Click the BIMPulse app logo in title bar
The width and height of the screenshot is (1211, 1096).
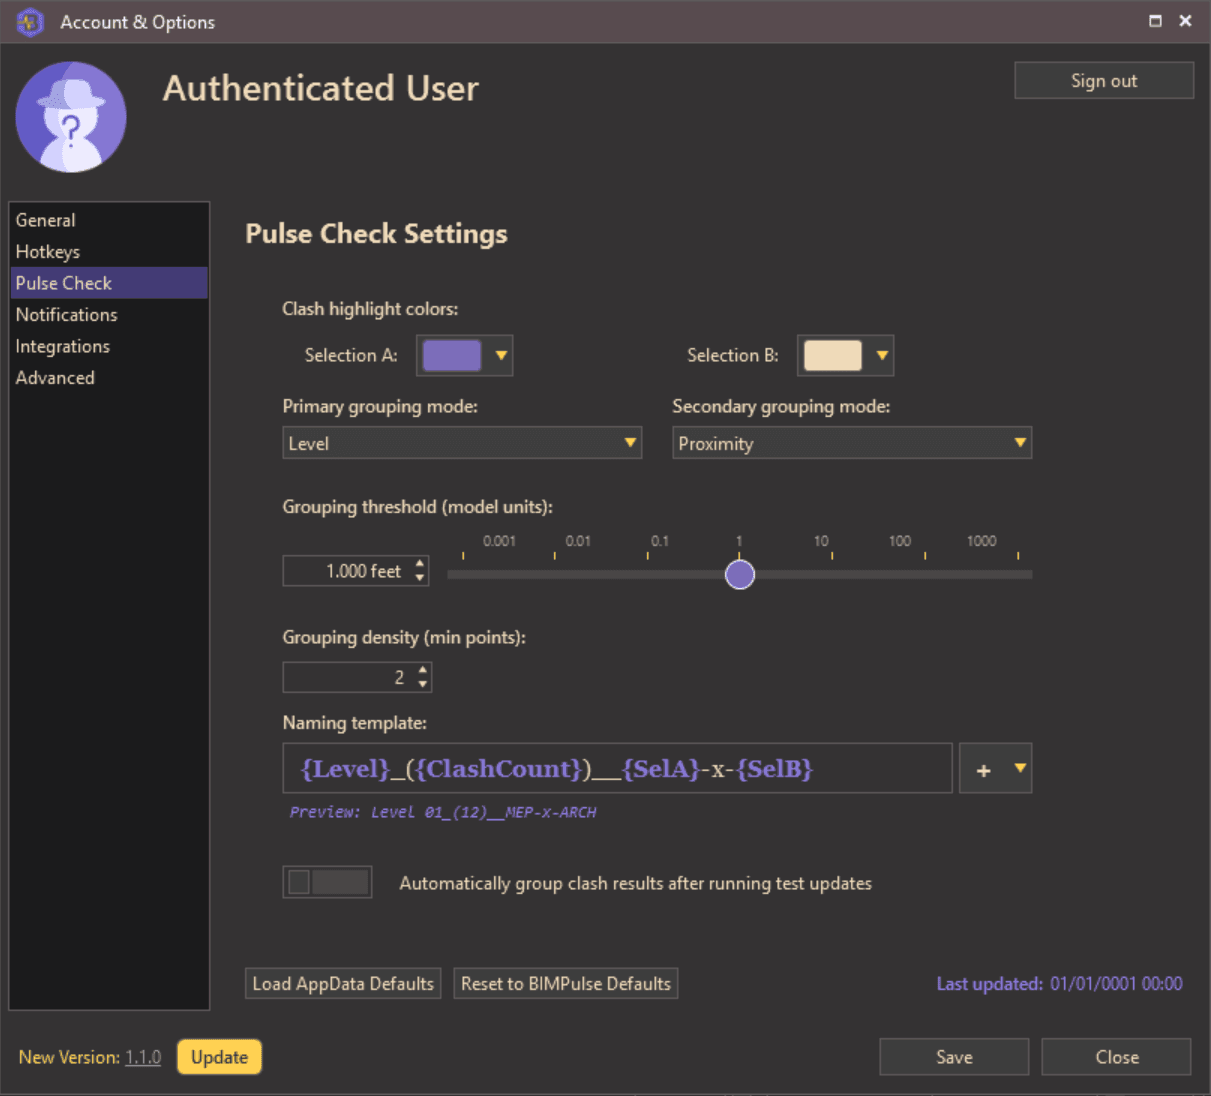pyautogui.click(x=30, y=22)
